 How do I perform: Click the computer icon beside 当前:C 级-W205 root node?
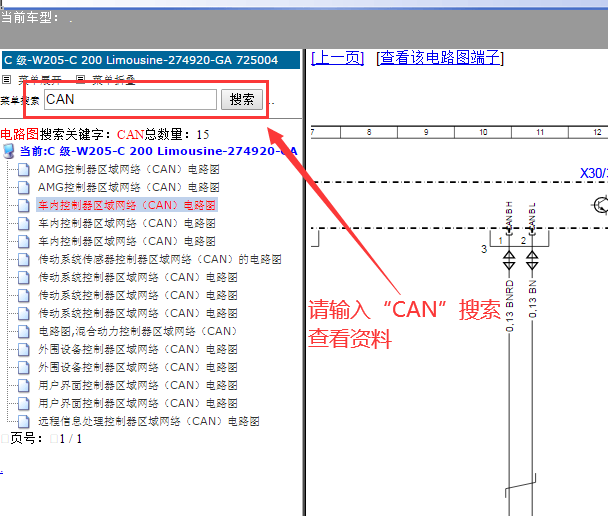(9, 151)
